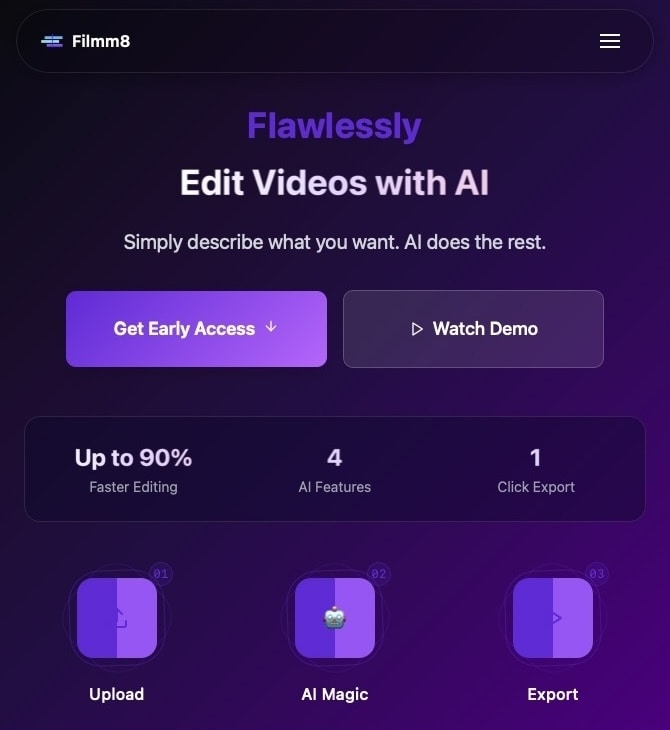The height and width of the screenshot is (730, 670).
Task: Click the 03 step number badge
Action: pyautogui.click(x=596, y=574)
